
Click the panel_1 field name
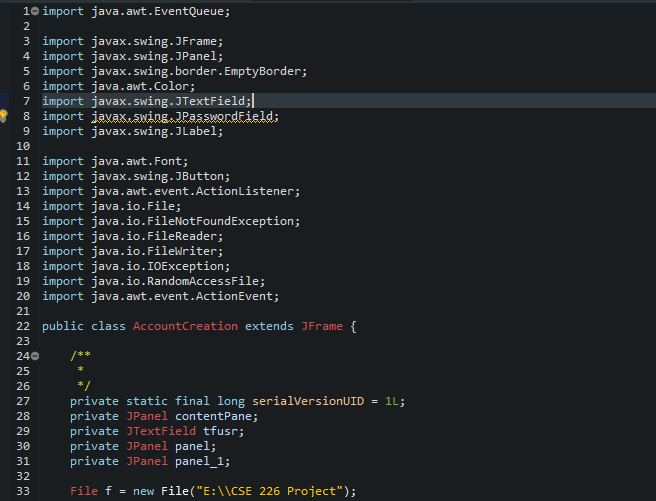coord(199,461)
